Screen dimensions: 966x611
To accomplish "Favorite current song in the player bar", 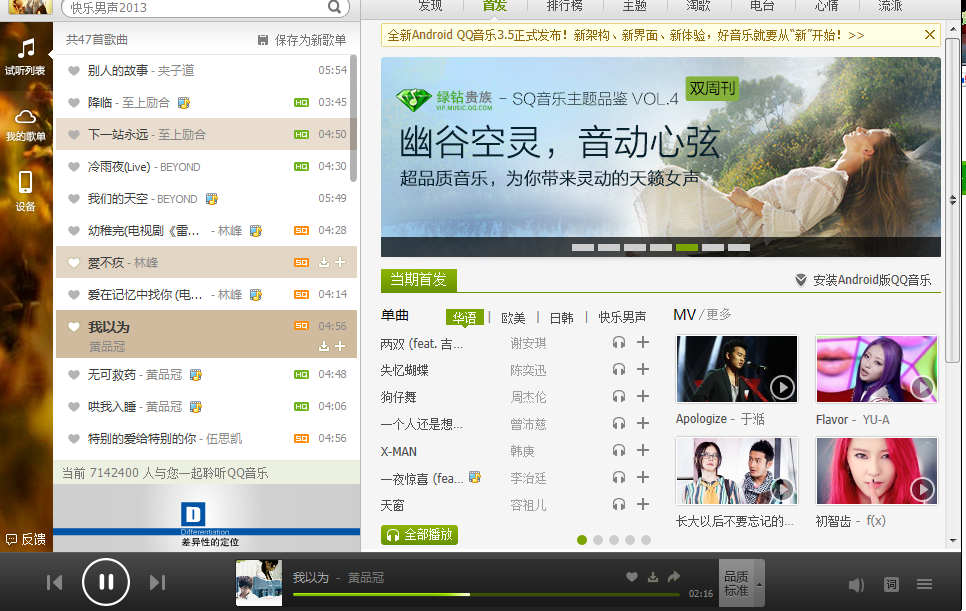I will coord(632,577).
